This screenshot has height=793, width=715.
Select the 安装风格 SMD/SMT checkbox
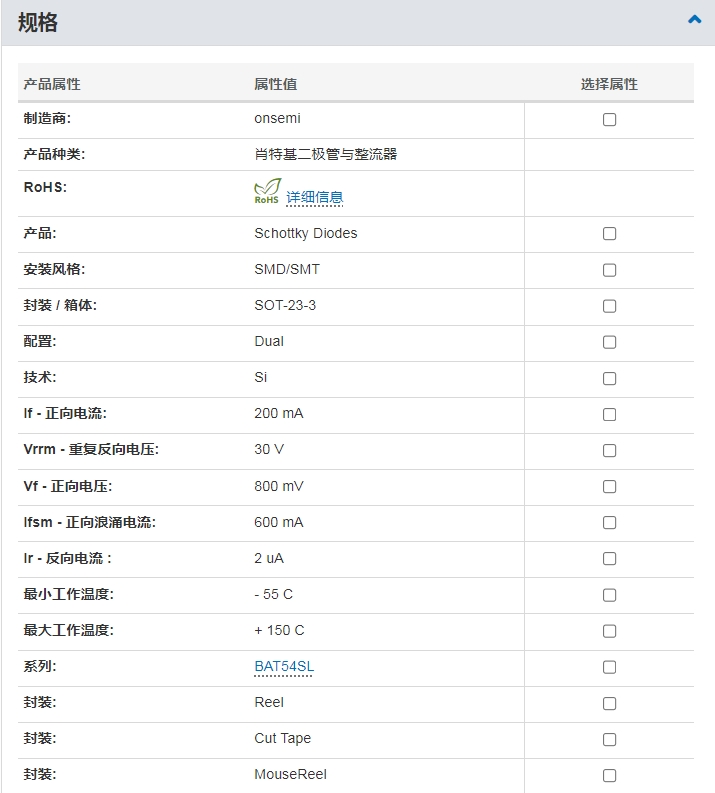pos(609,270)
